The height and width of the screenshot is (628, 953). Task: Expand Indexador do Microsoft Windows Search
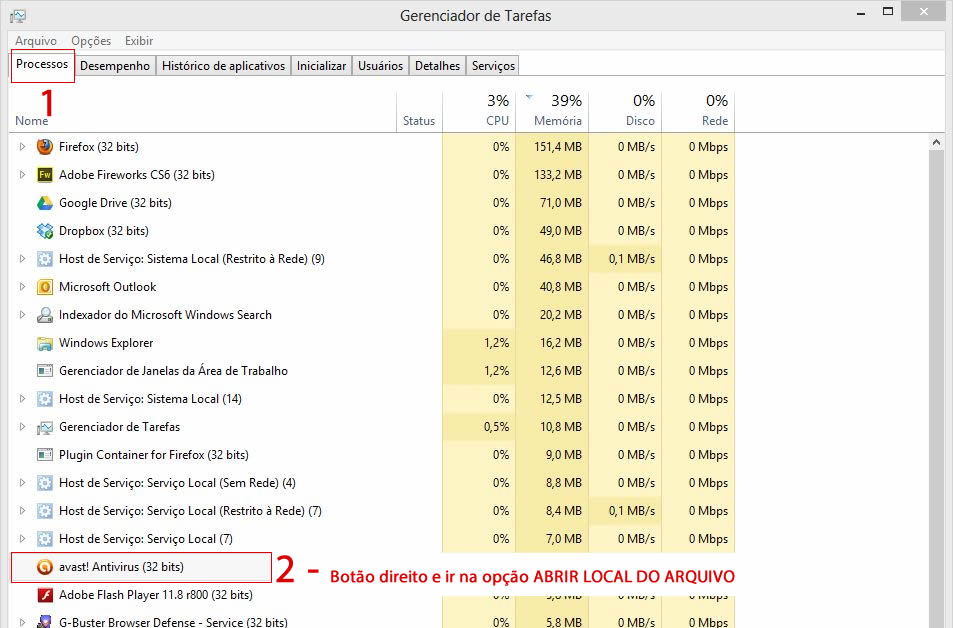pyautogui.click(x=22, y=315)
